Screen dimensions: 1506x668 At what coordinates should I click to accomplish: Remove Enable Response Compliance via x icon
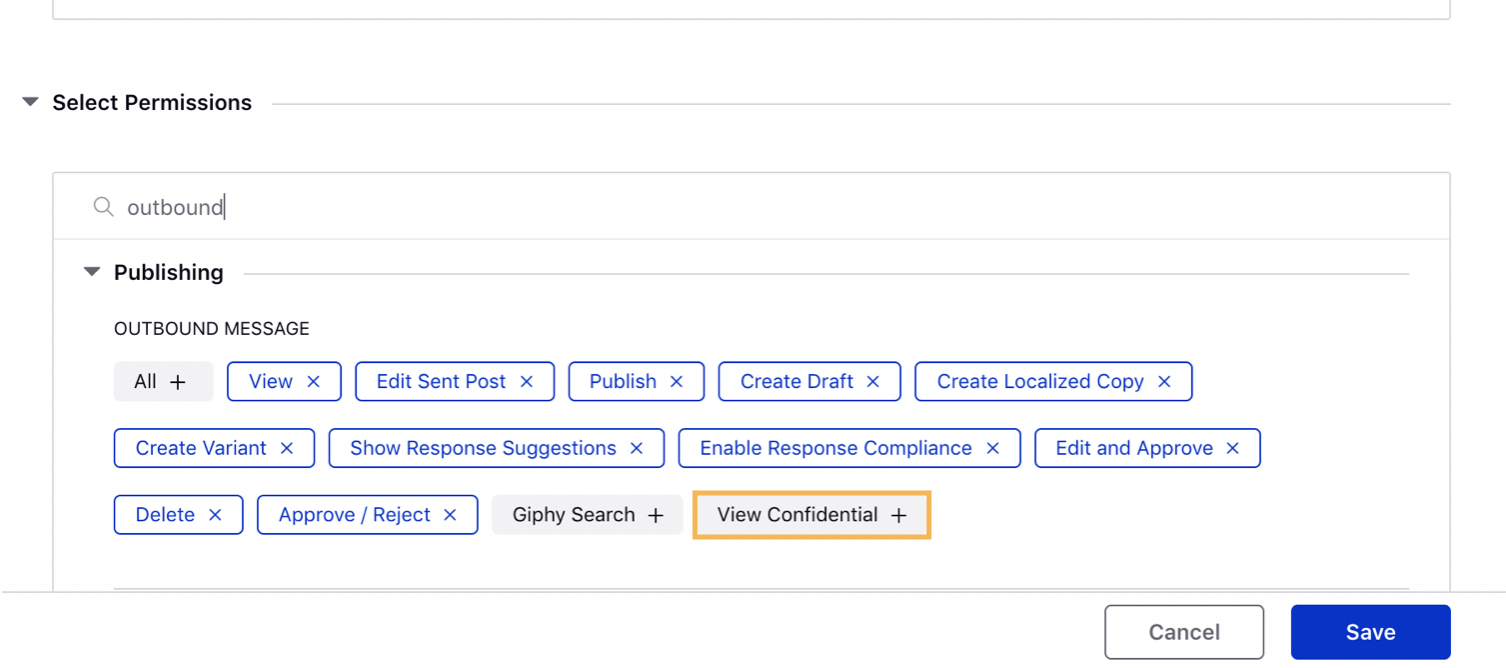coord(993,449)
